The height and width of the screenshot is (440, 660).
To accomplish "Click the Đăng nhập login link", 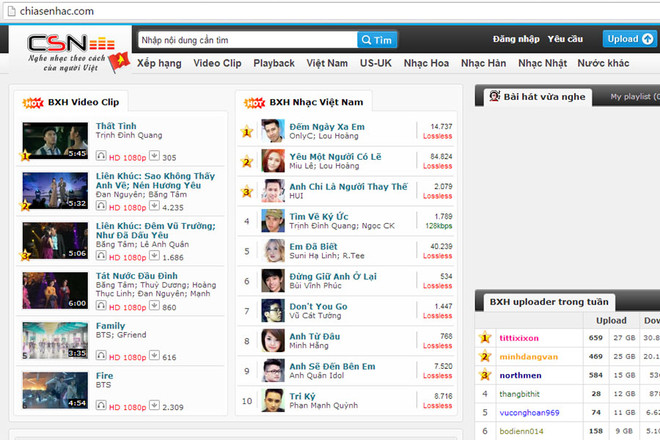I will click(516, 39).
